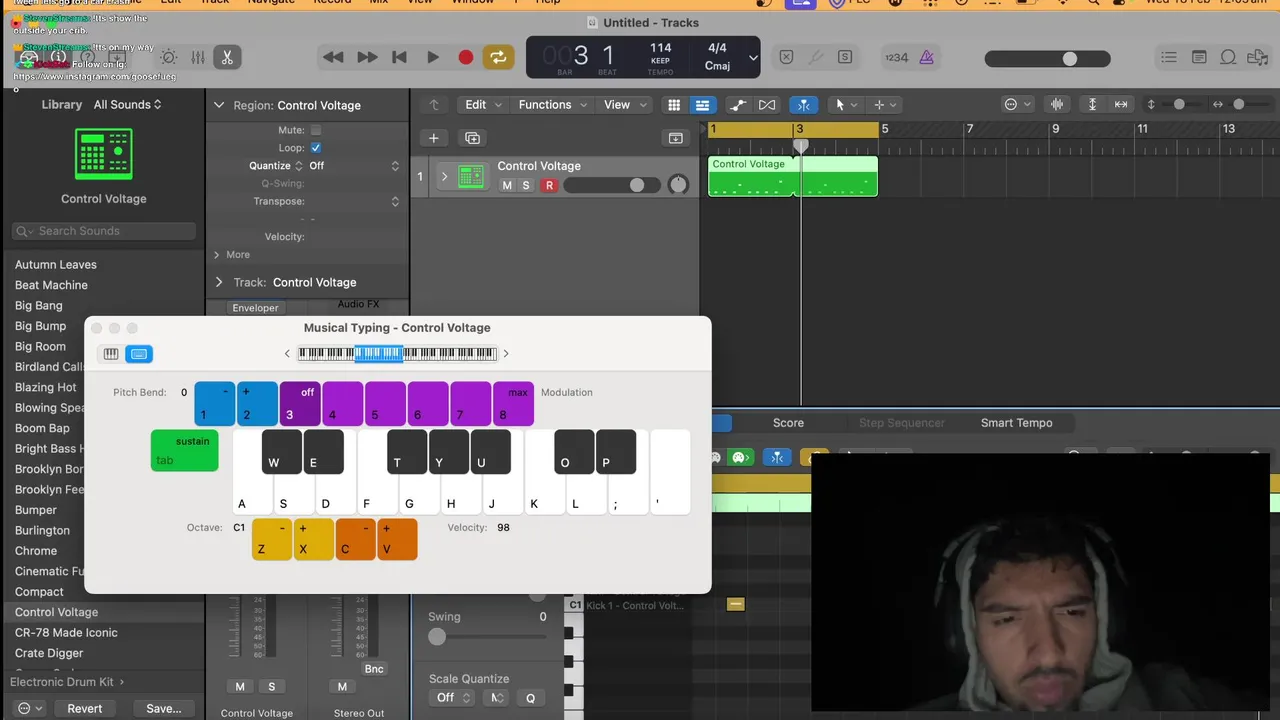Open the Note Pads icon

click(1199, 58)
